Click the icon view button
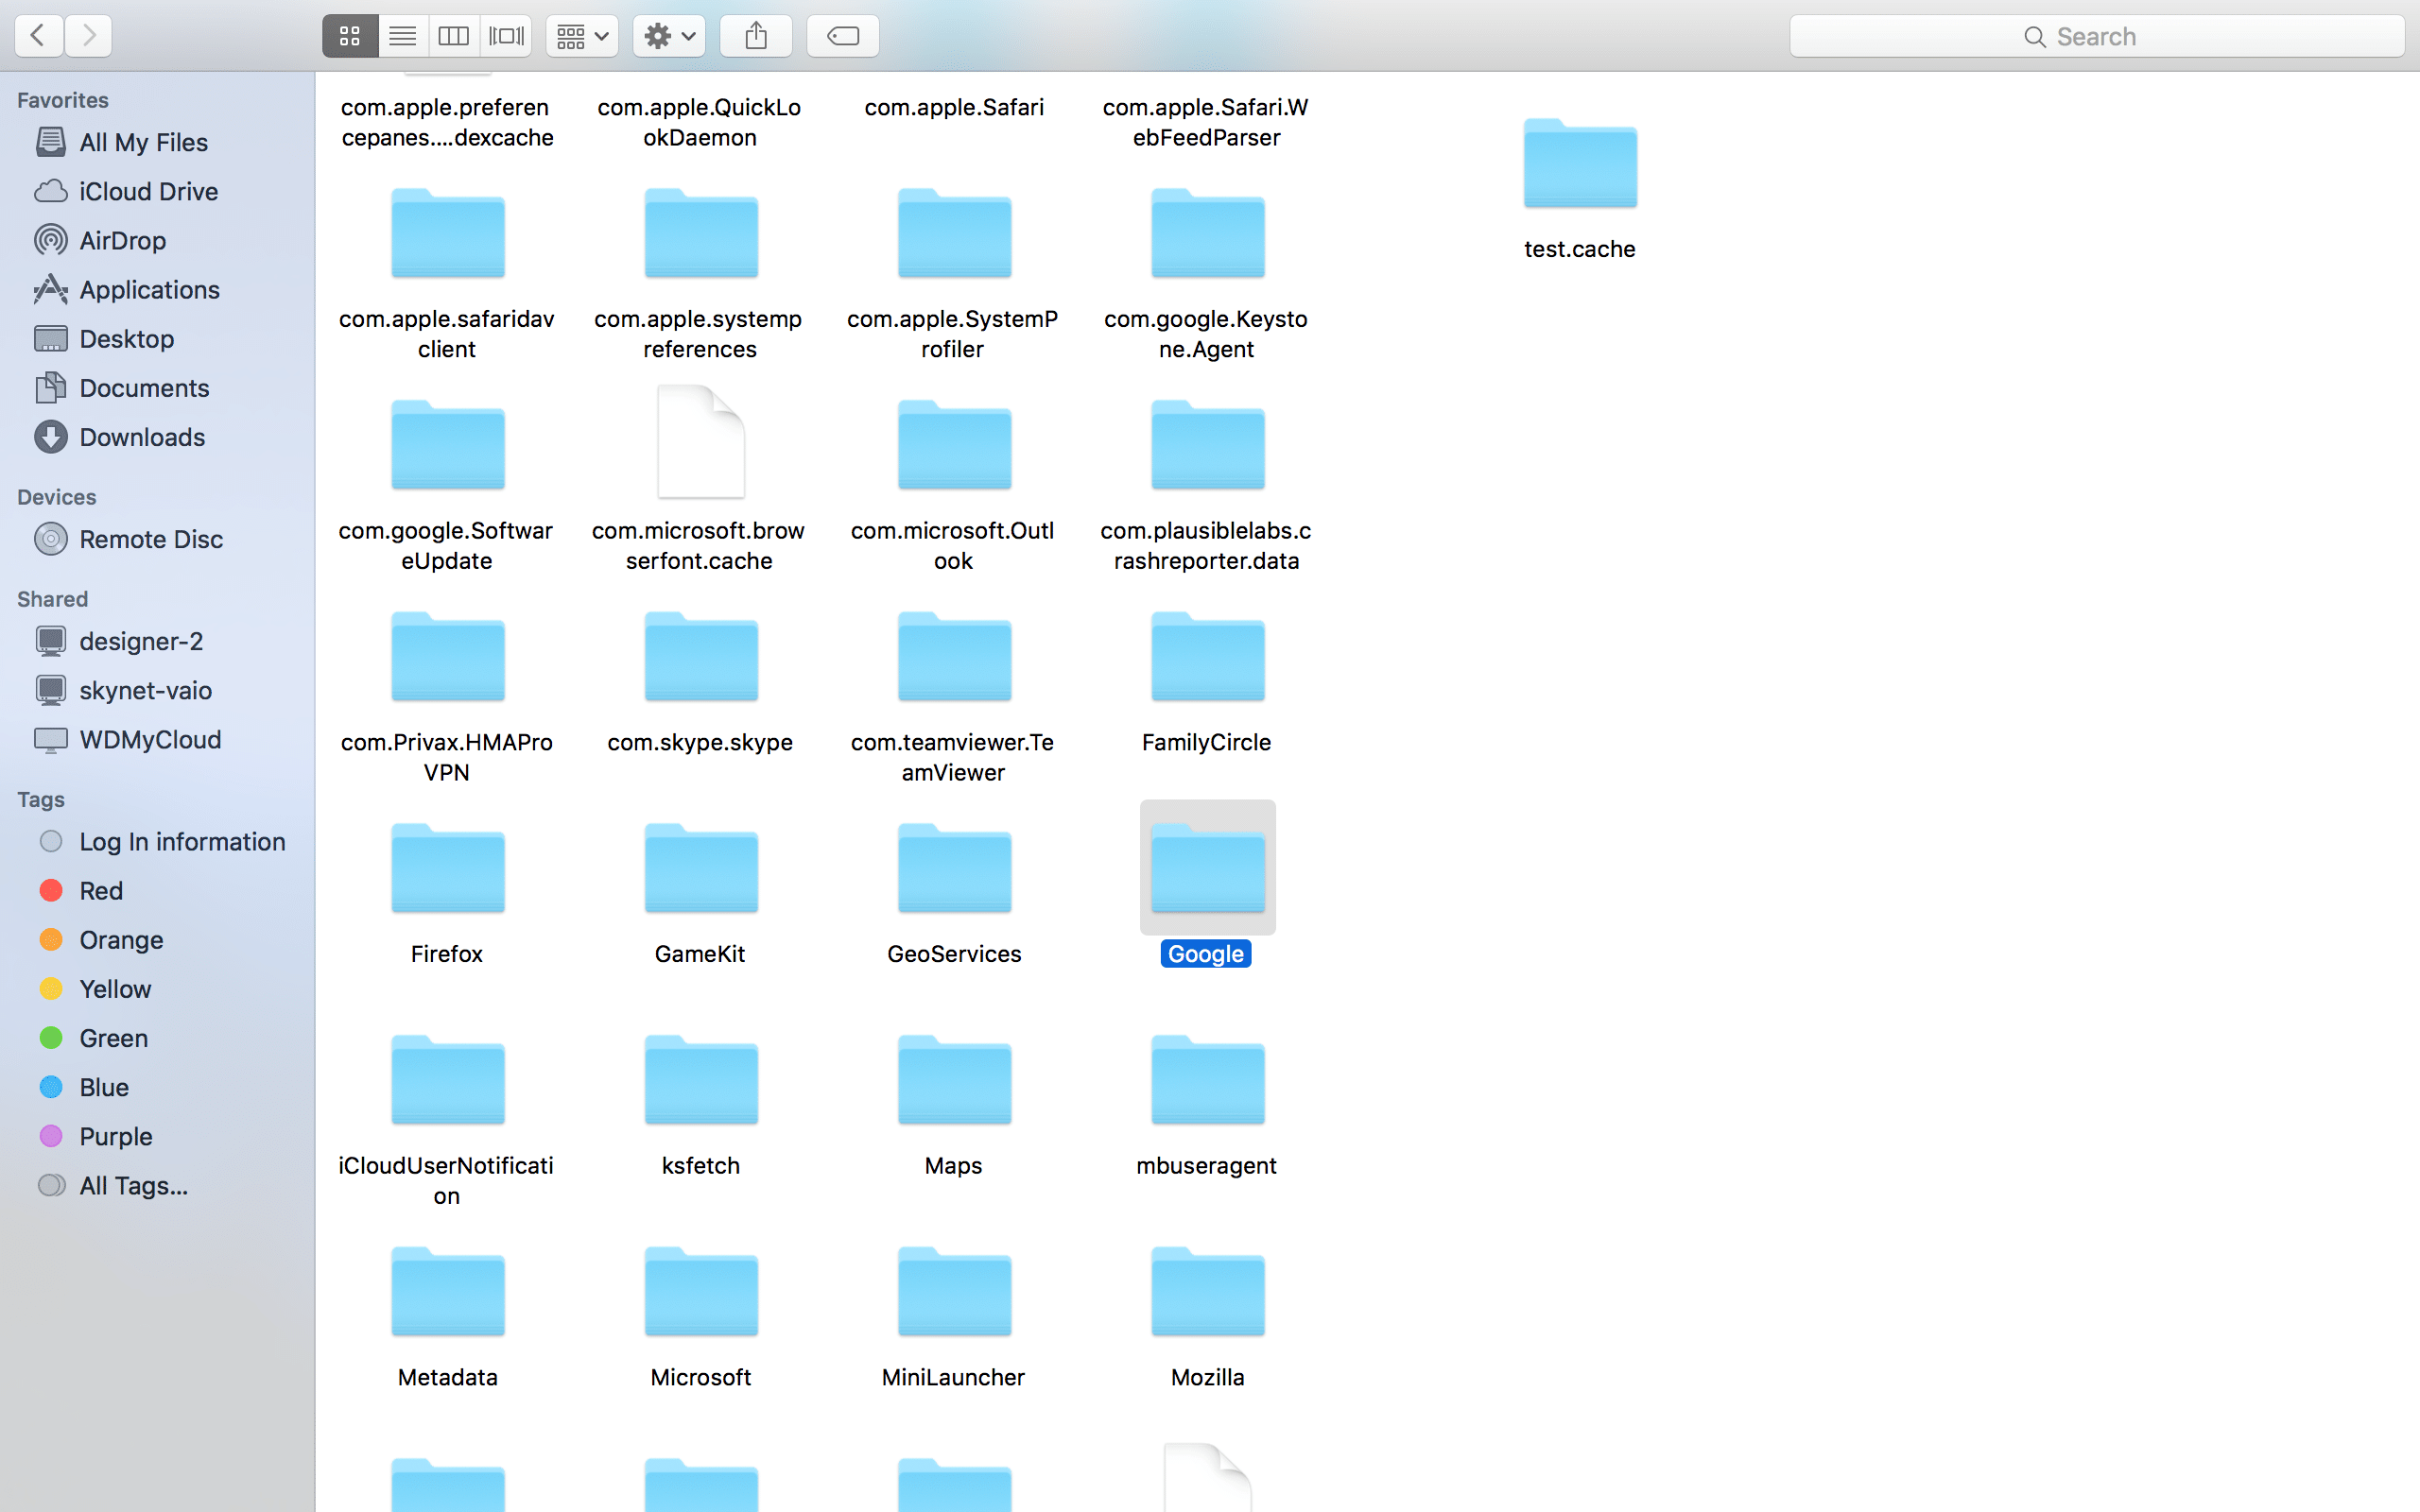The width and height of the screenshot is (2420, 1512). (x=349, y=35)
